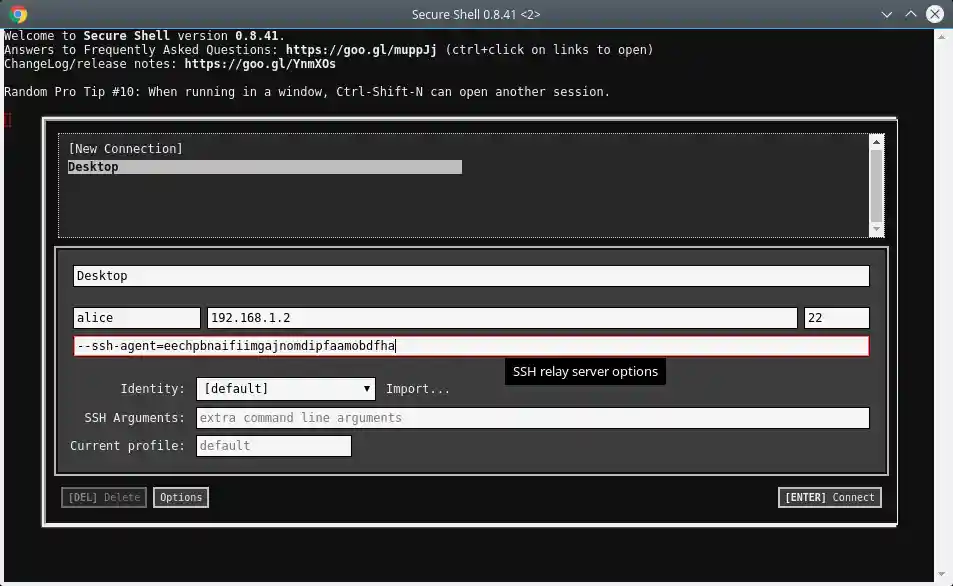Click the [ENTER] Connect button

pyautogui.click(x=830, y=497)
